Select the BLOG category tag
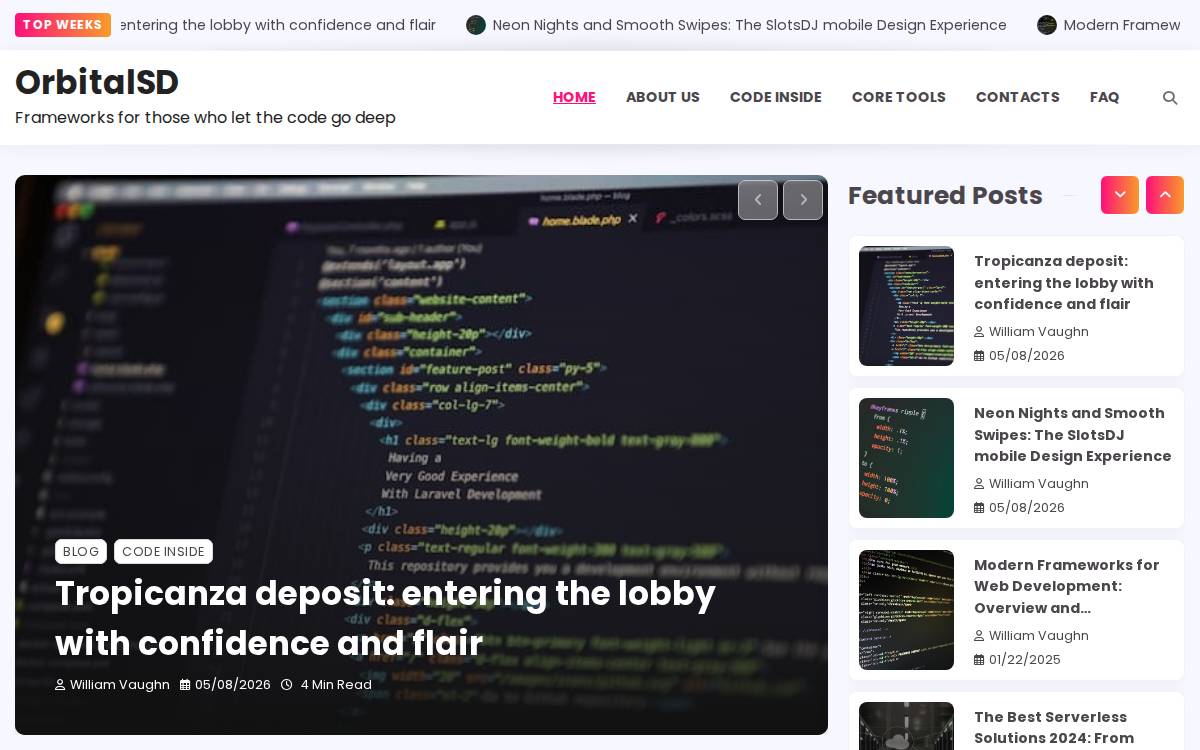 pos(81,551)
